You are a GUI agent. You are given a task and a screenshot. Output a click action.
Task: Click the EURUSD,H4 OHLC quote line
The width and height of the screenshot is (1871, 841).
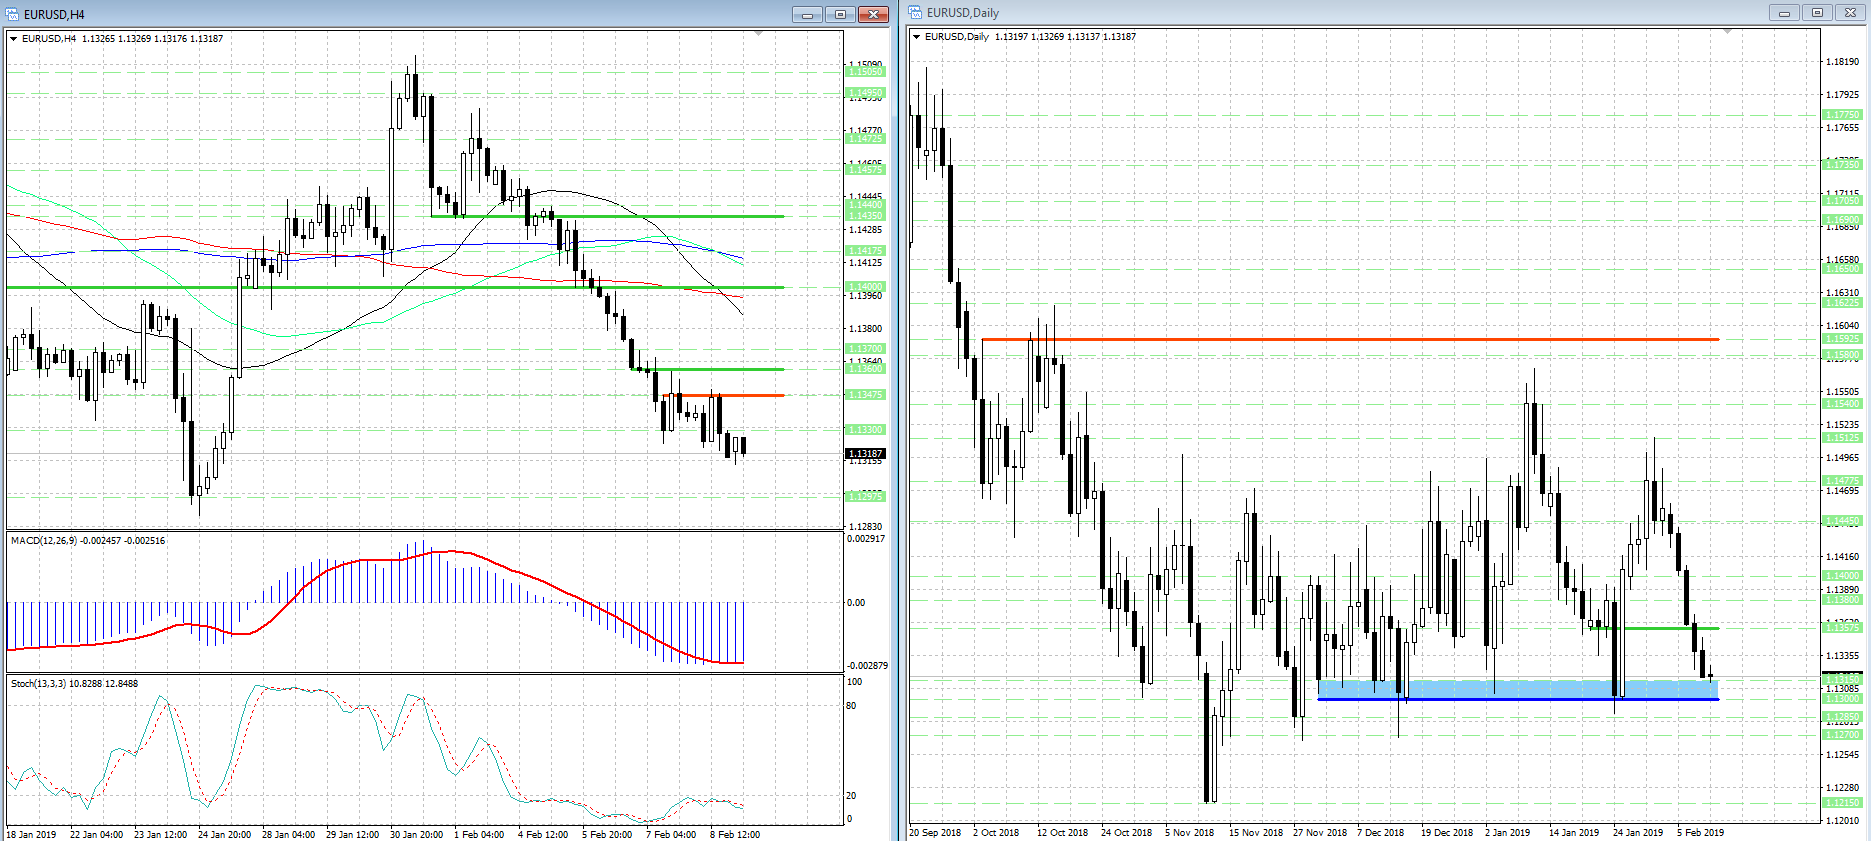[x=123, y=39]
